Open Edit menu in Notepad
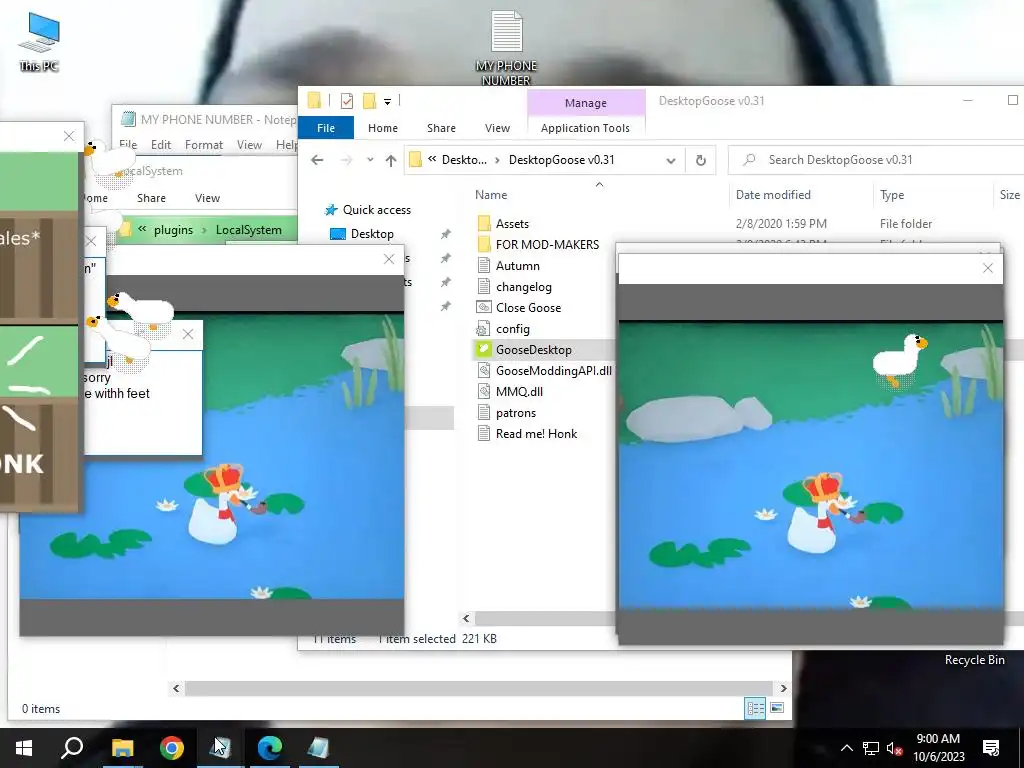The height and width of the screenshot is (768, 1024). point(161,145)
